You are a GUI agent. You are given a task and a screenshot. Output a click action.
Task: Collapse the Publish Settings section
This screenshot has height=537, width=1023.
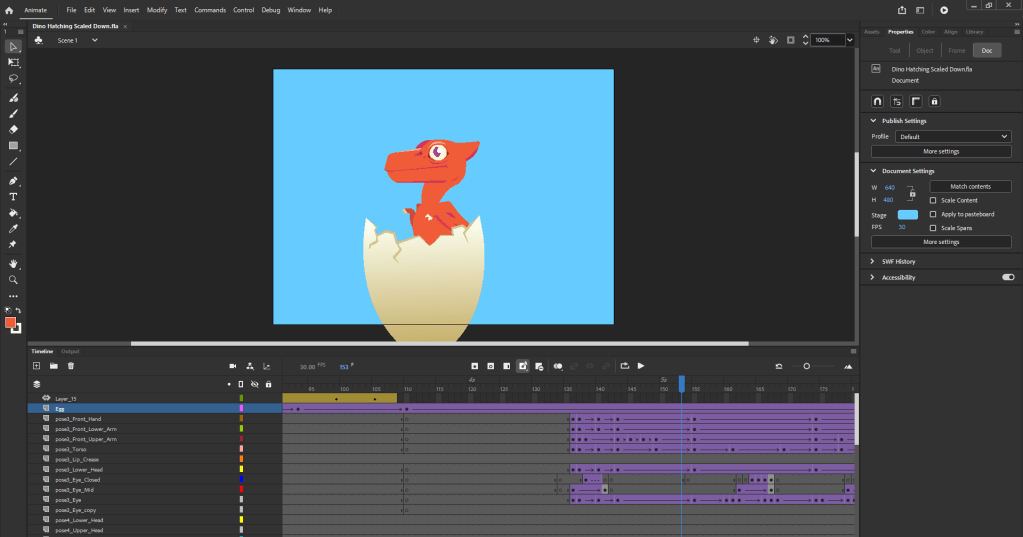873,120
